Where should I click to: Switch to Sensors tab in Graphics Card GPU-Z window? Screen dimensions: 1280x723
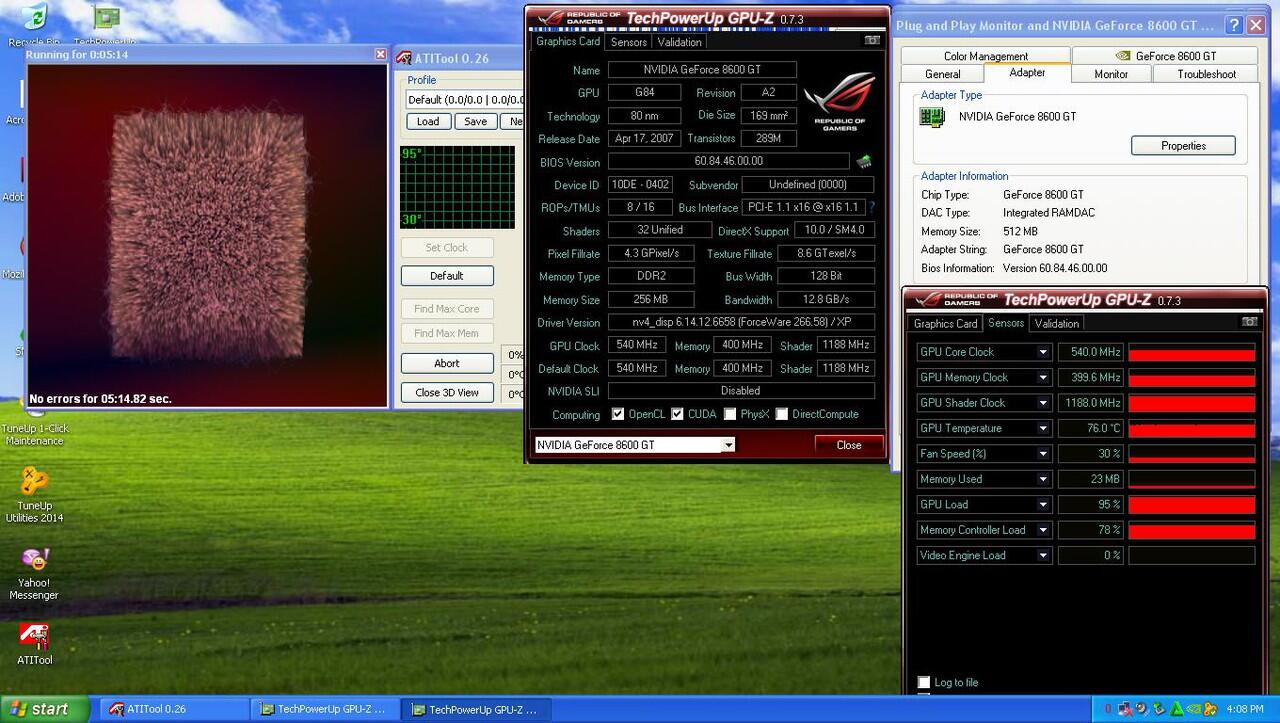[x=629, y=42]
